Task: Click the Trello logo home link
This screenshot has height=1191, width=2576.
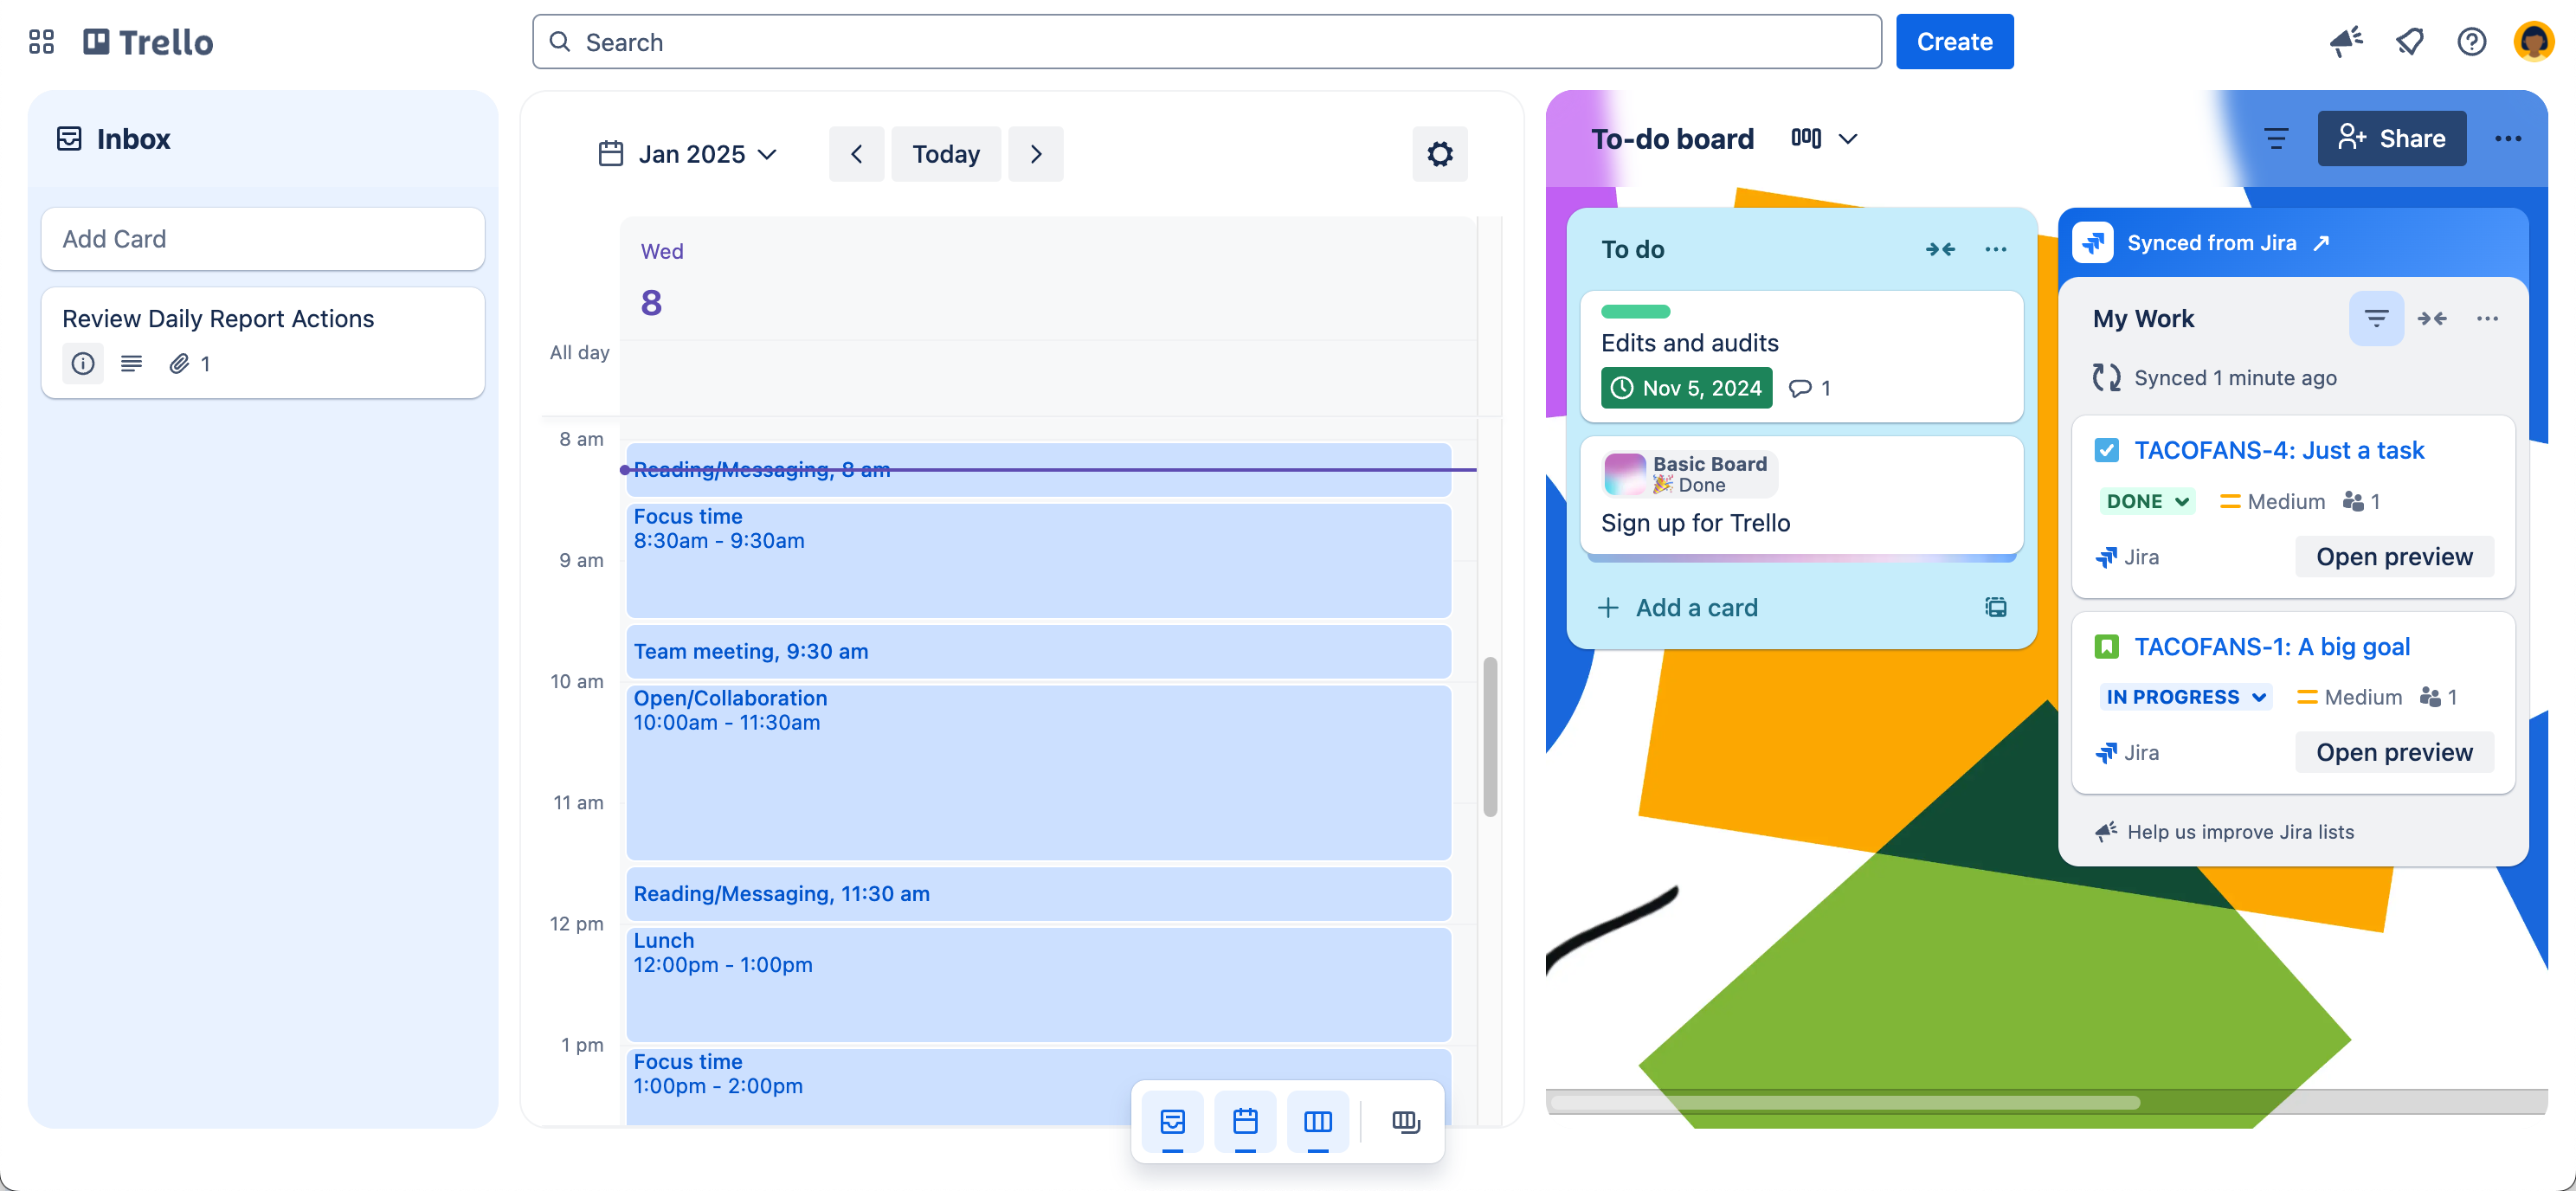Action: point(148,42)
